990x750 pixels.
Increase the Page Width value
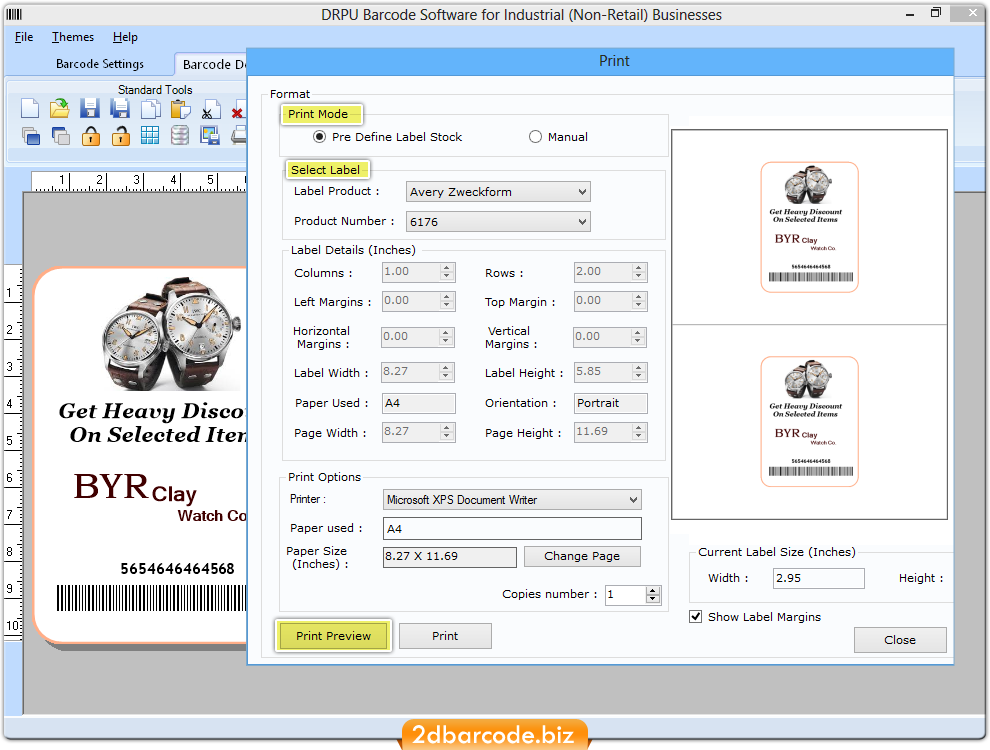tap(446, 428)
